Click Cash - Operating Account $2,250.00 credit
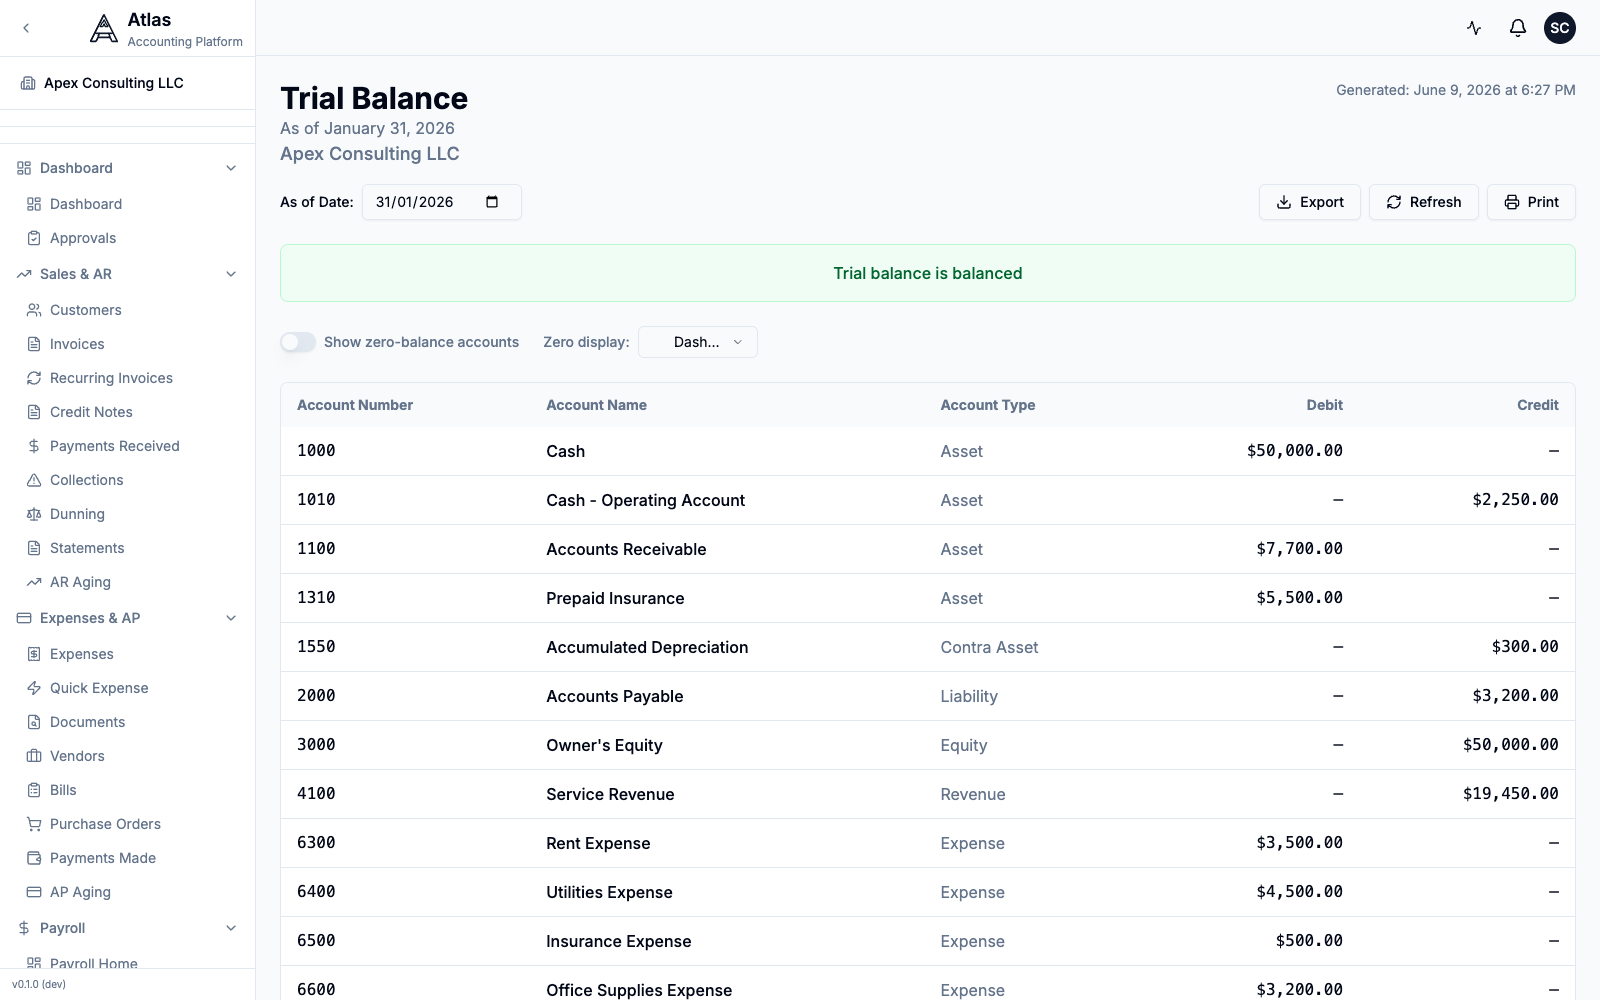 1515,500
